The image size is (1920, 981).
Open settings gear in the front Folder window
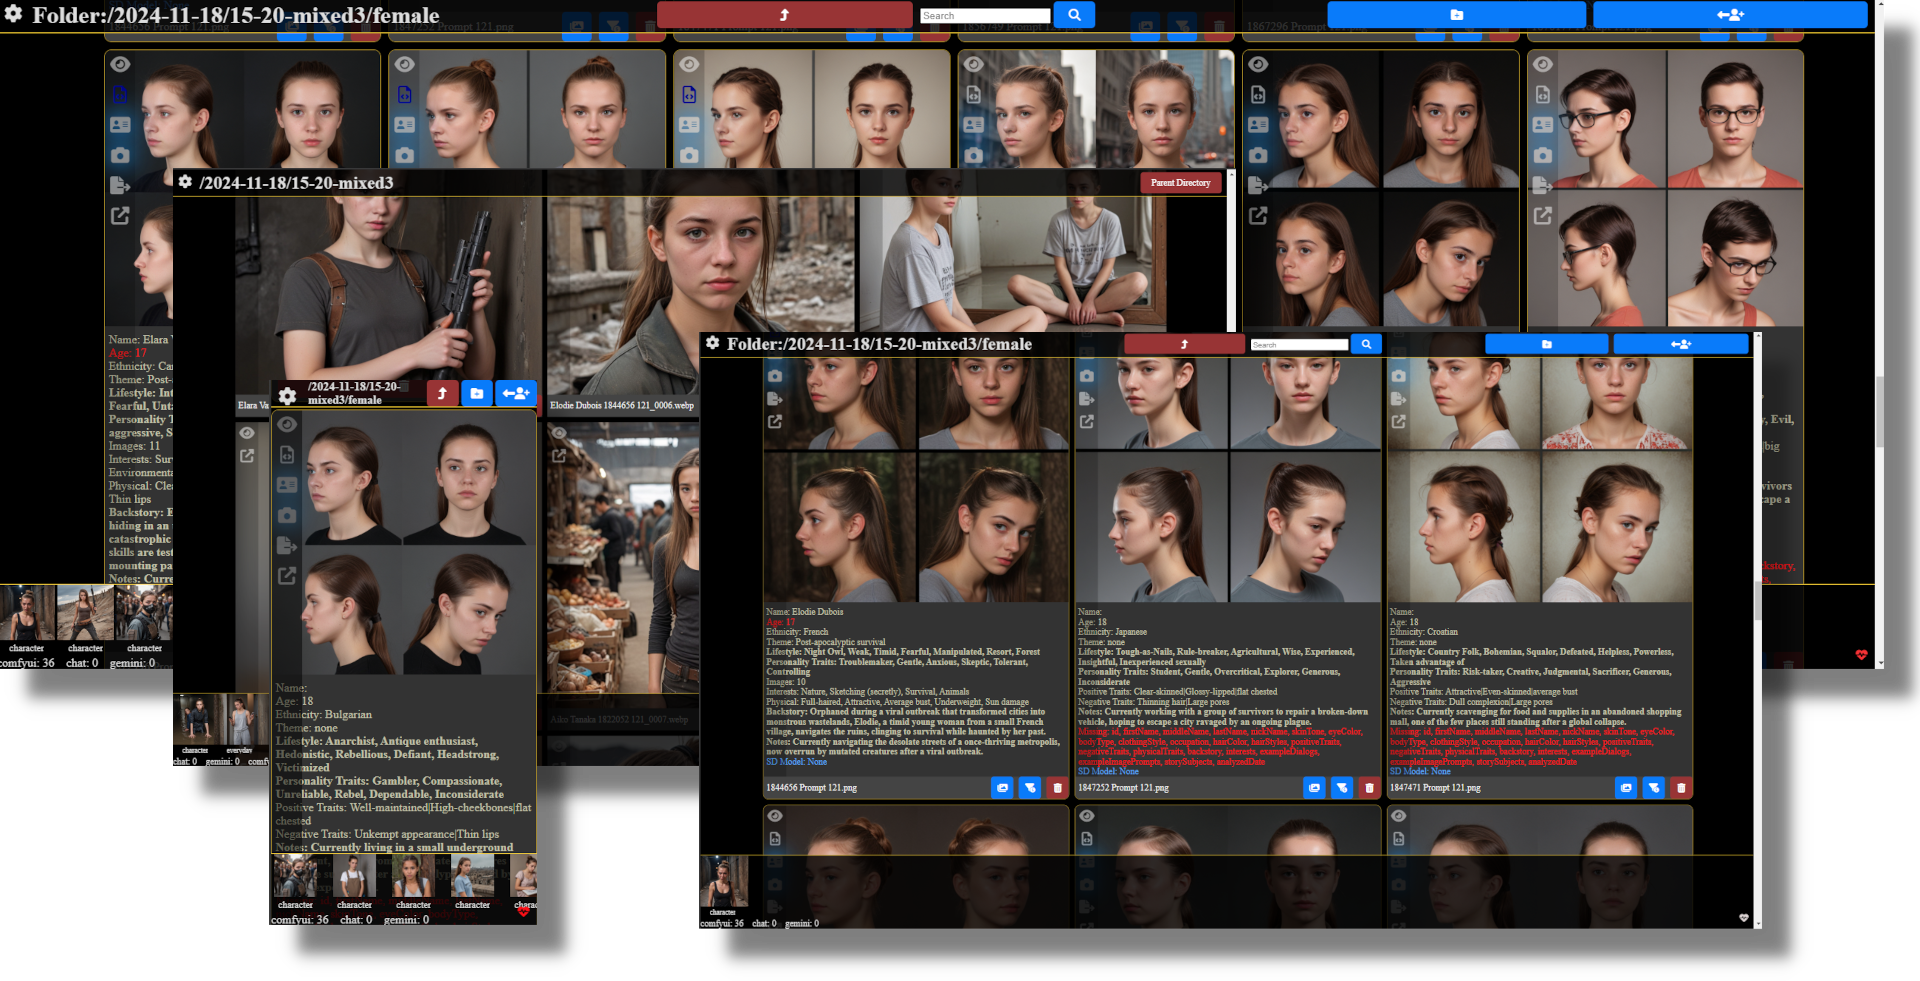tap(712, 343)
